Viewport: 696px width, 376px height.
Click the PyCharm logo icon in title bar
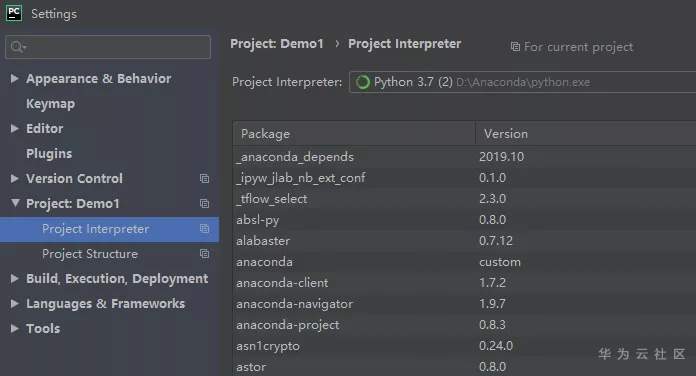tap(13, 12)
